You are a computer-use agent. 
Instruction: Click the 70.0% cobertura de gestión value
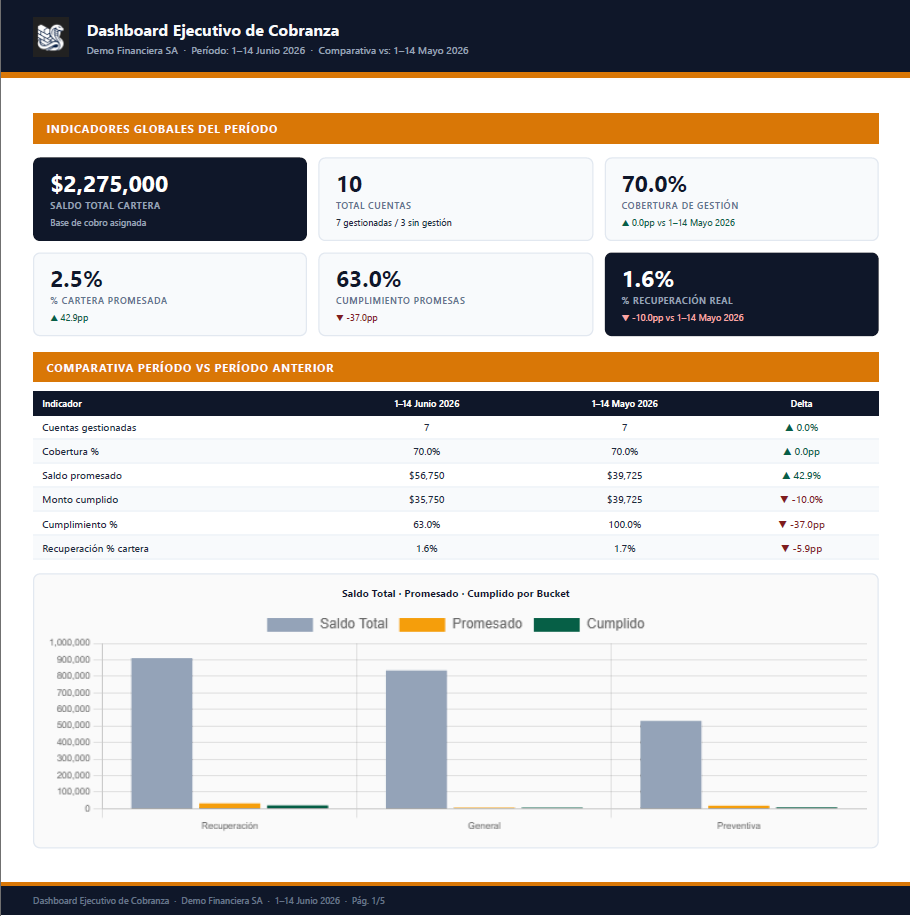654,184
